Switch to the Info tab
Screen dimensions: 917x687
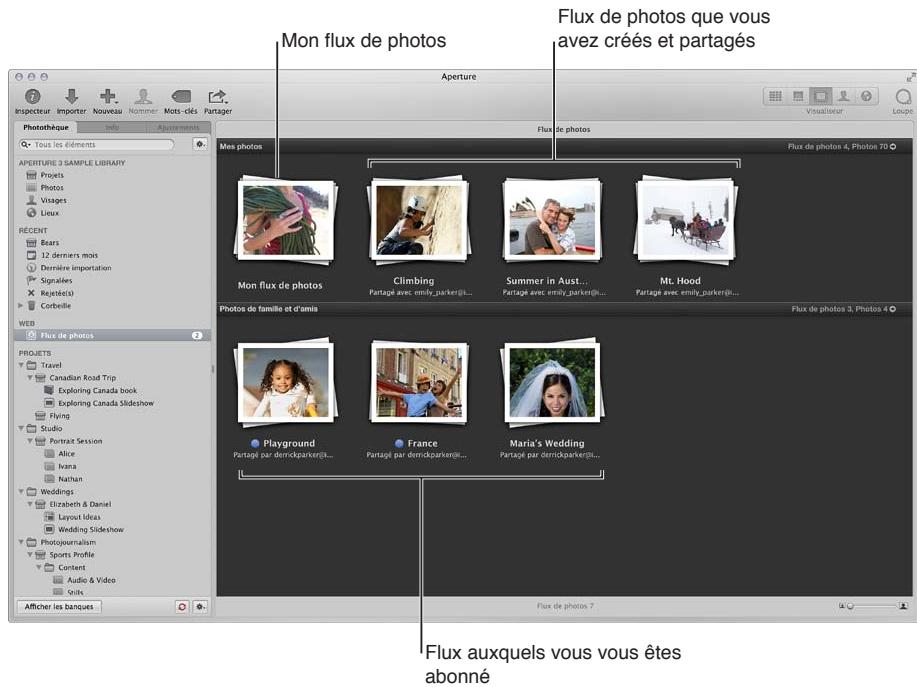[112, 127]
